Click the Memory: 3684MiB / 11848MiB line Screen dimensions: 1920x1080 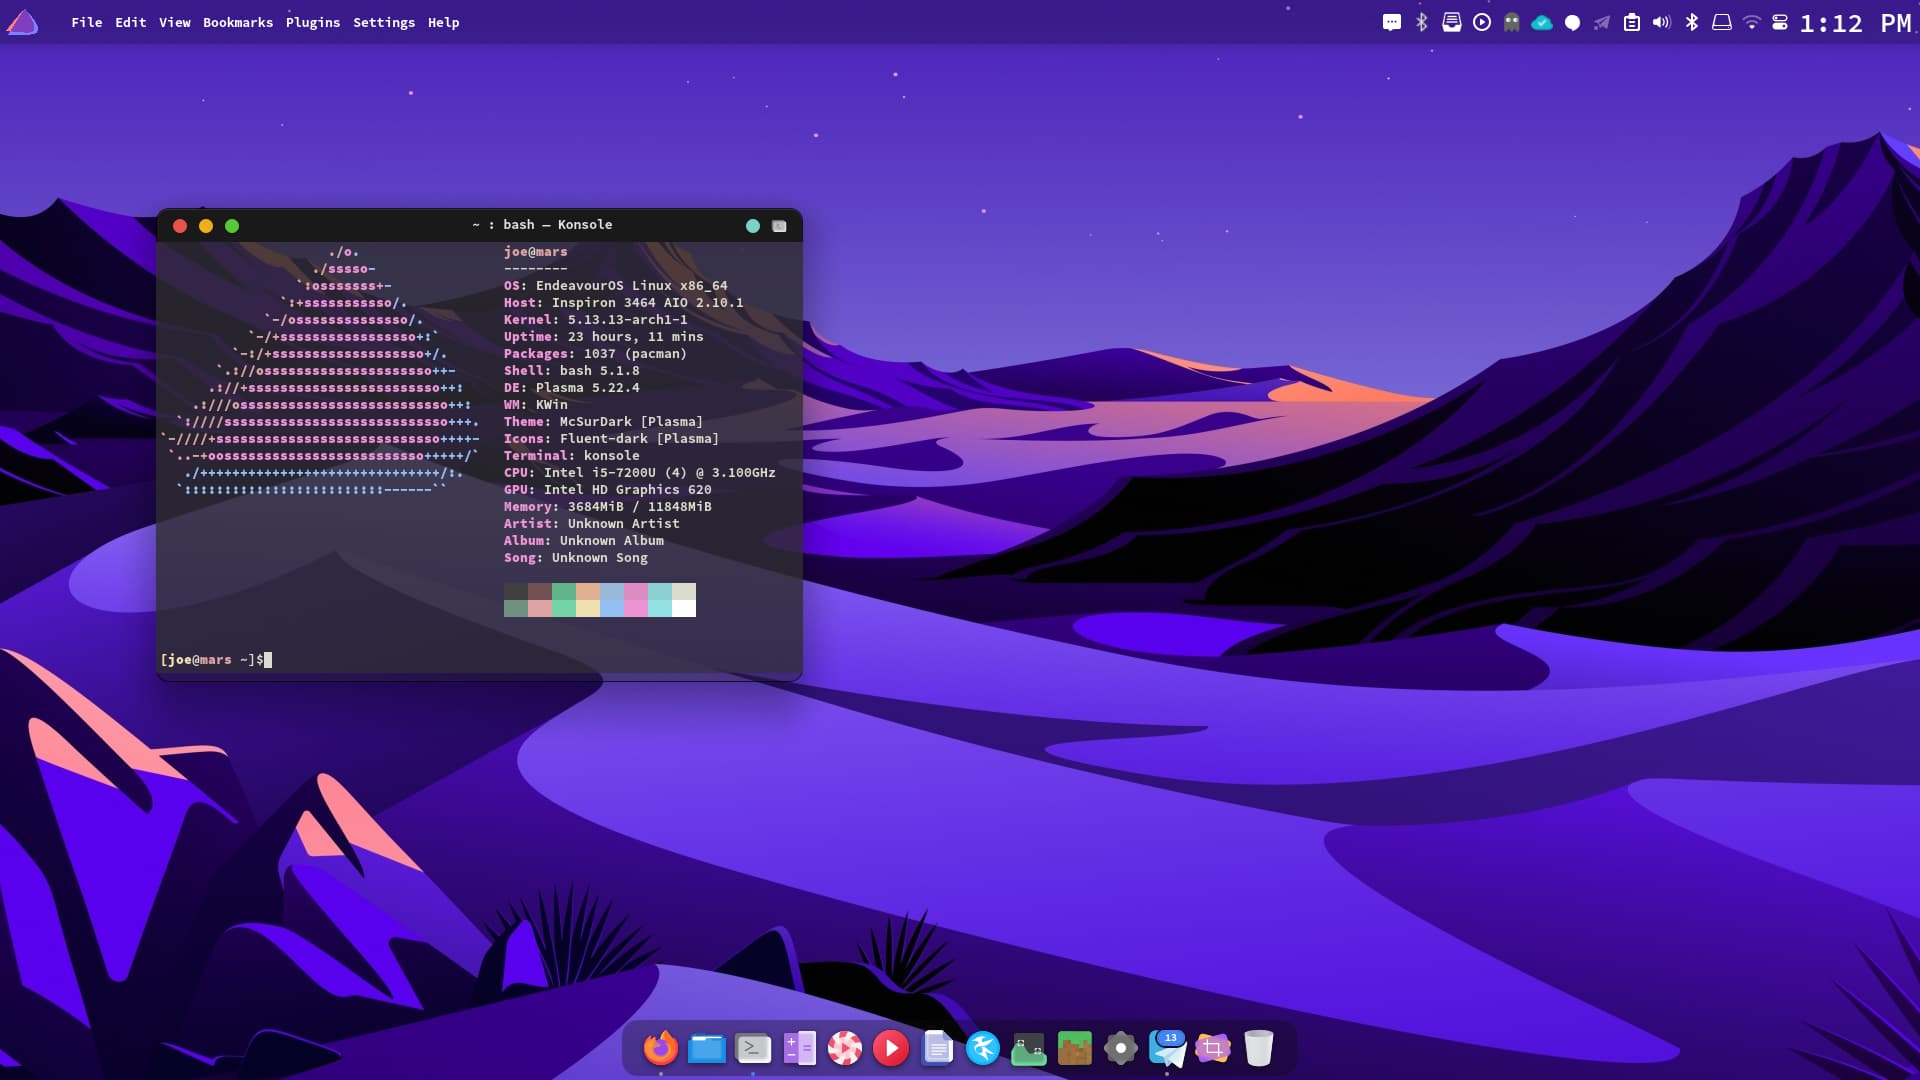pyautogui.click(x=608, y=507)
